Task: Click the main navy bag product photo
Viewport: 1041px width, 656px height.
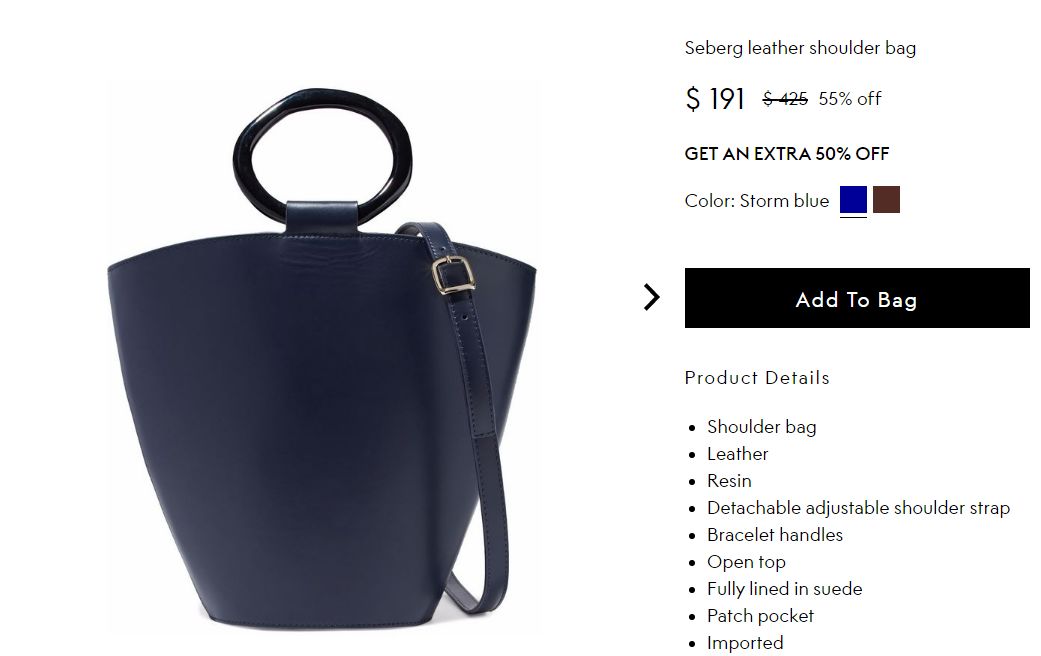Action: click(322, 359)
